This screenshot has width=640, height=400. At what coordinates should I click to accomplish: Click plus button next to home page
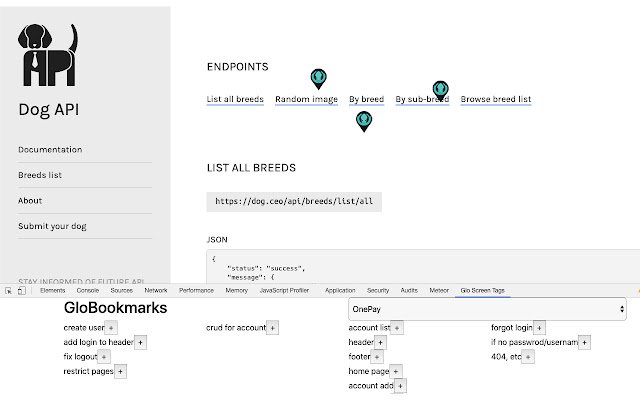396,372
